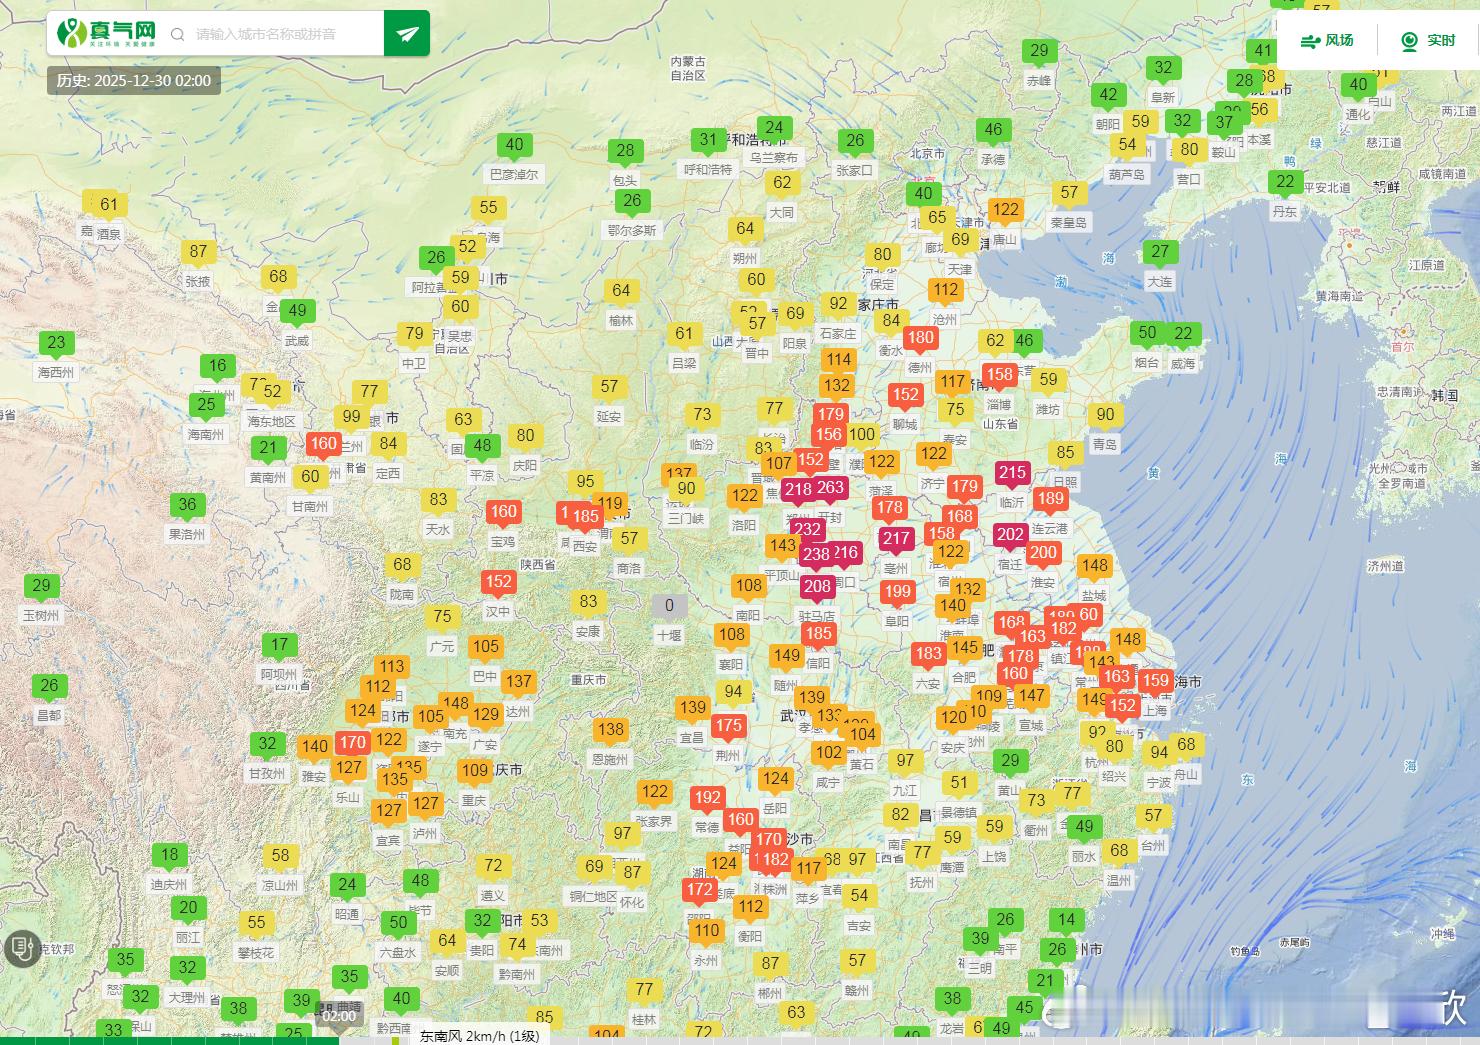
Task: Open the 昌都 marker showing 26
Action: click(x=49, y=687)
